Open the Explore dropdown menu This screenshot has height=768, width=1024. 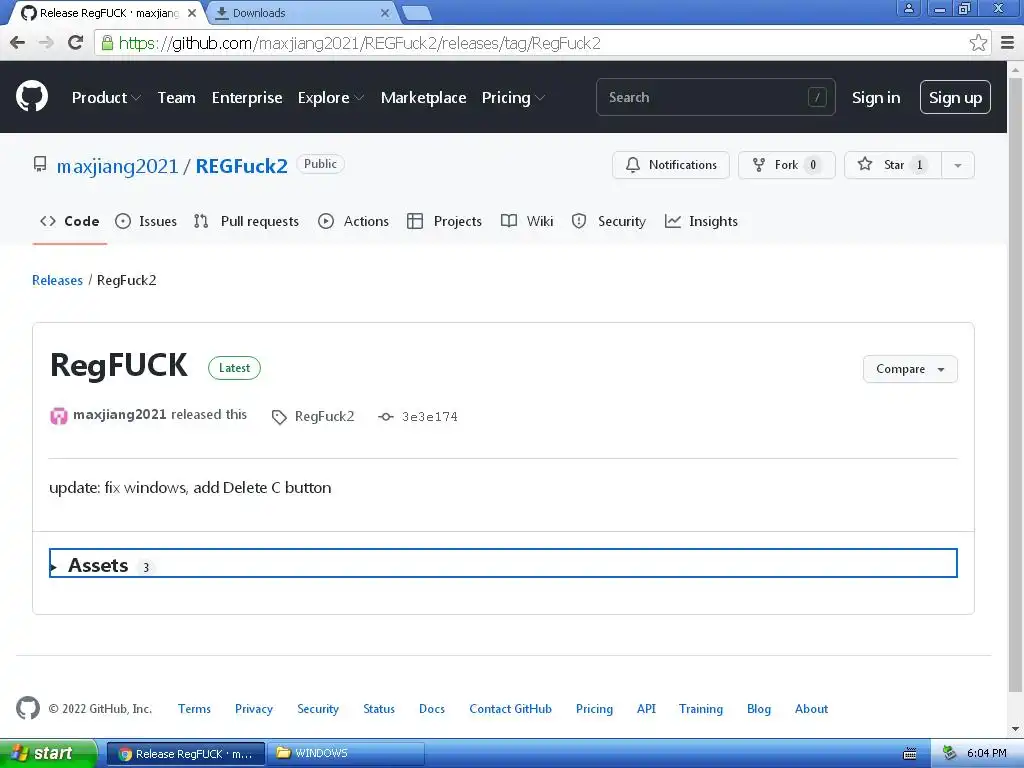click(330, 97)
